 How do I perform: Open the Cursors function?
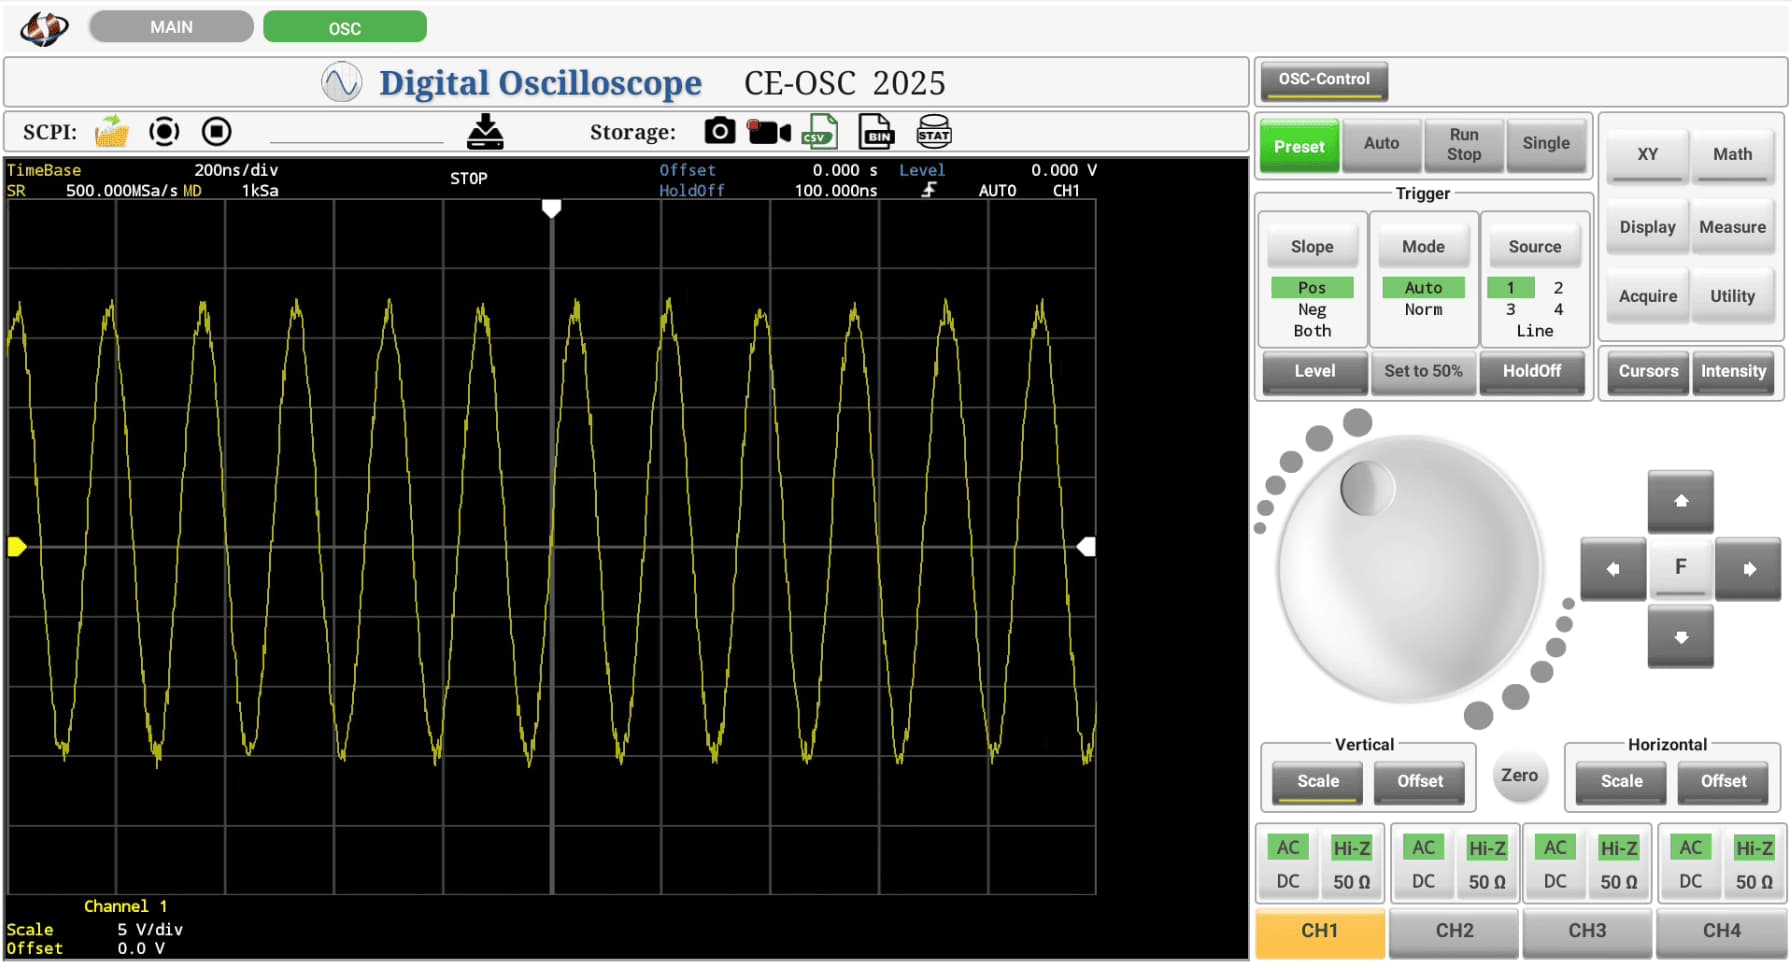[x=1648, y=372]
